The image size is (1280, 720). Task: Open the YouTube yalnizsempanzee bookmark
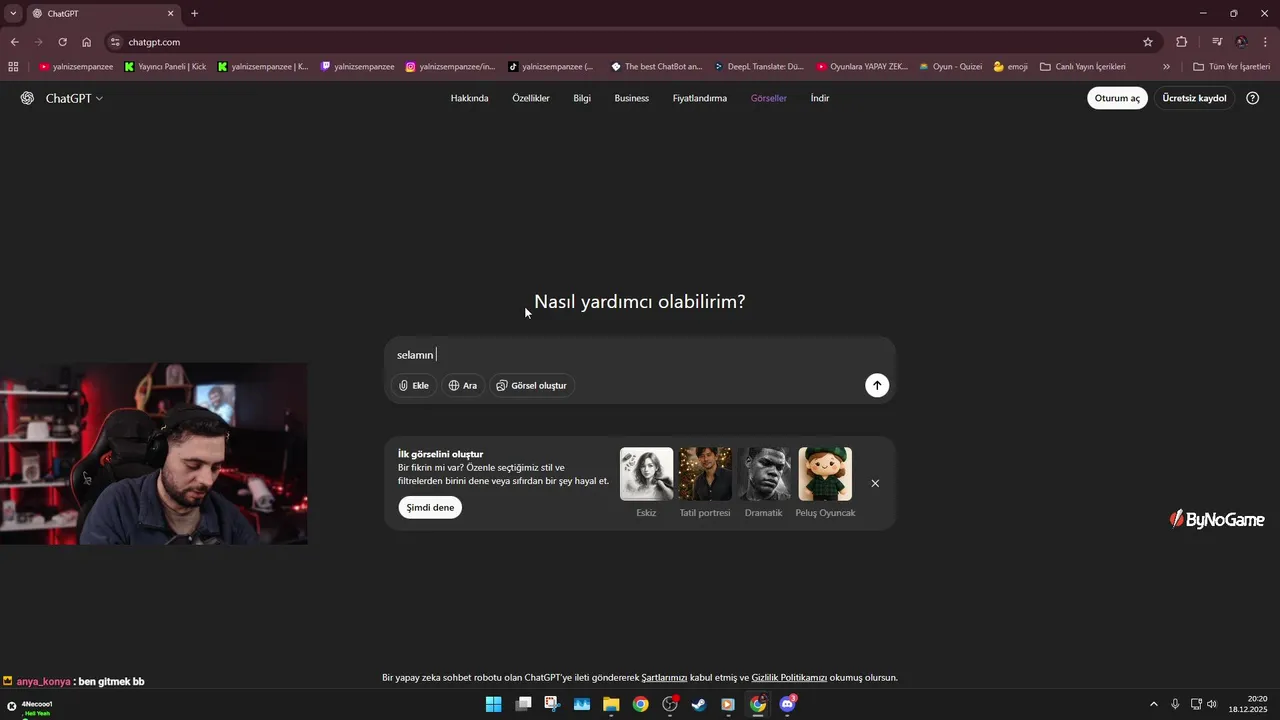(76, 67)
